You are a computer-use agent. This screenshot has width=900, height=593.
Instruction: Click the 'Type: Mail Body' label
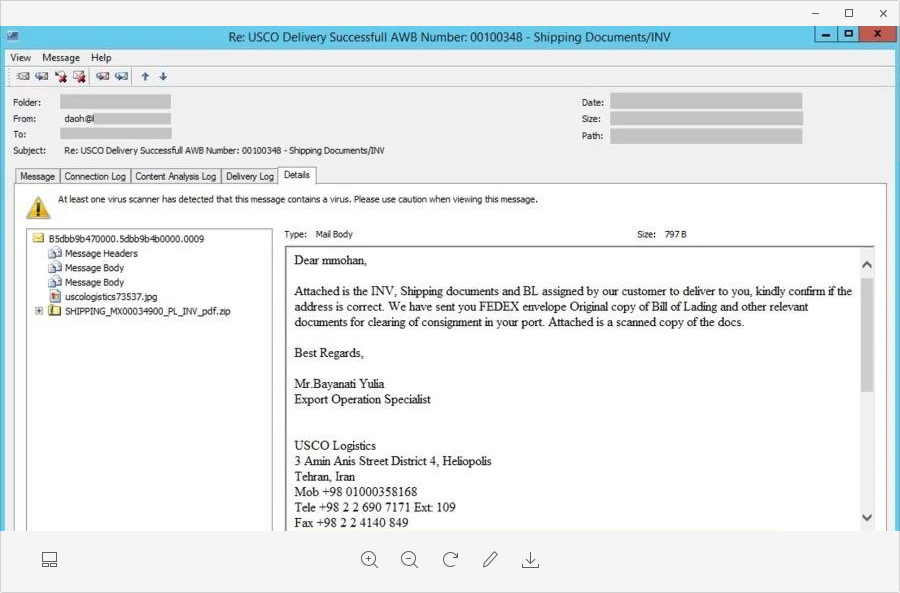tap(319, 234)
